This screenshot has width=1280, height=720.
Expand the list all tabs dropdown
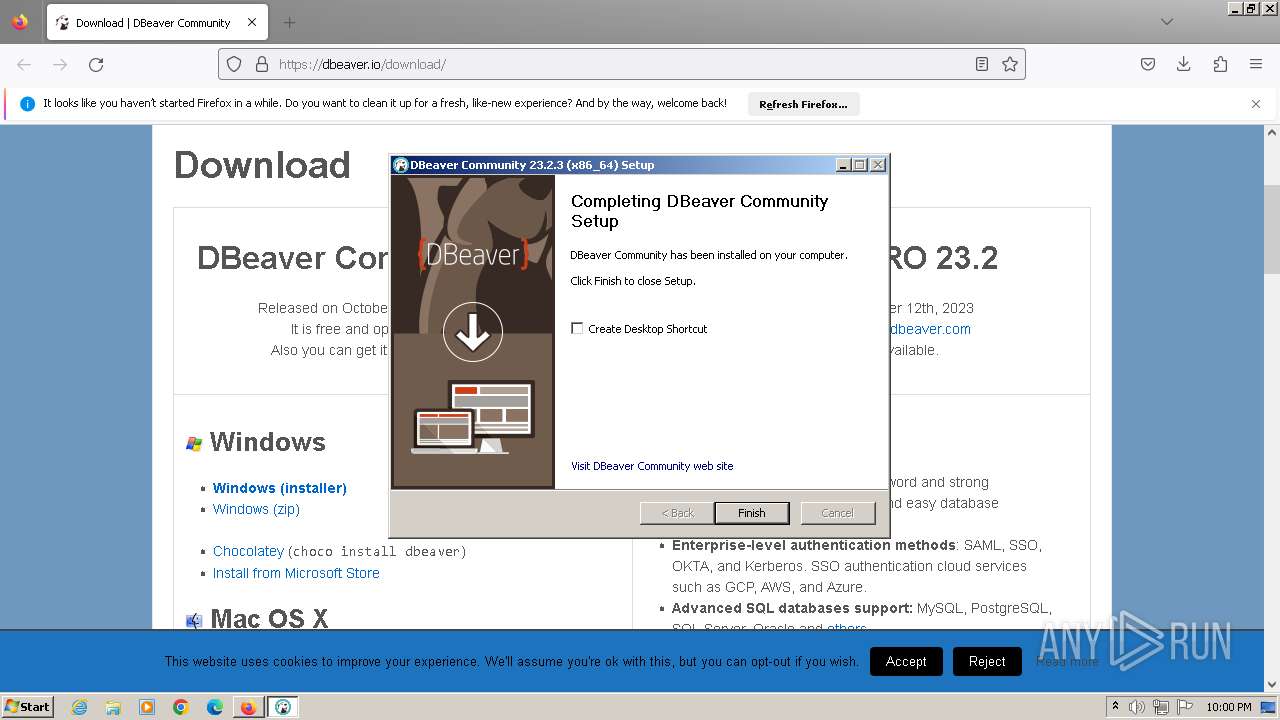(x=1167, y=22)
